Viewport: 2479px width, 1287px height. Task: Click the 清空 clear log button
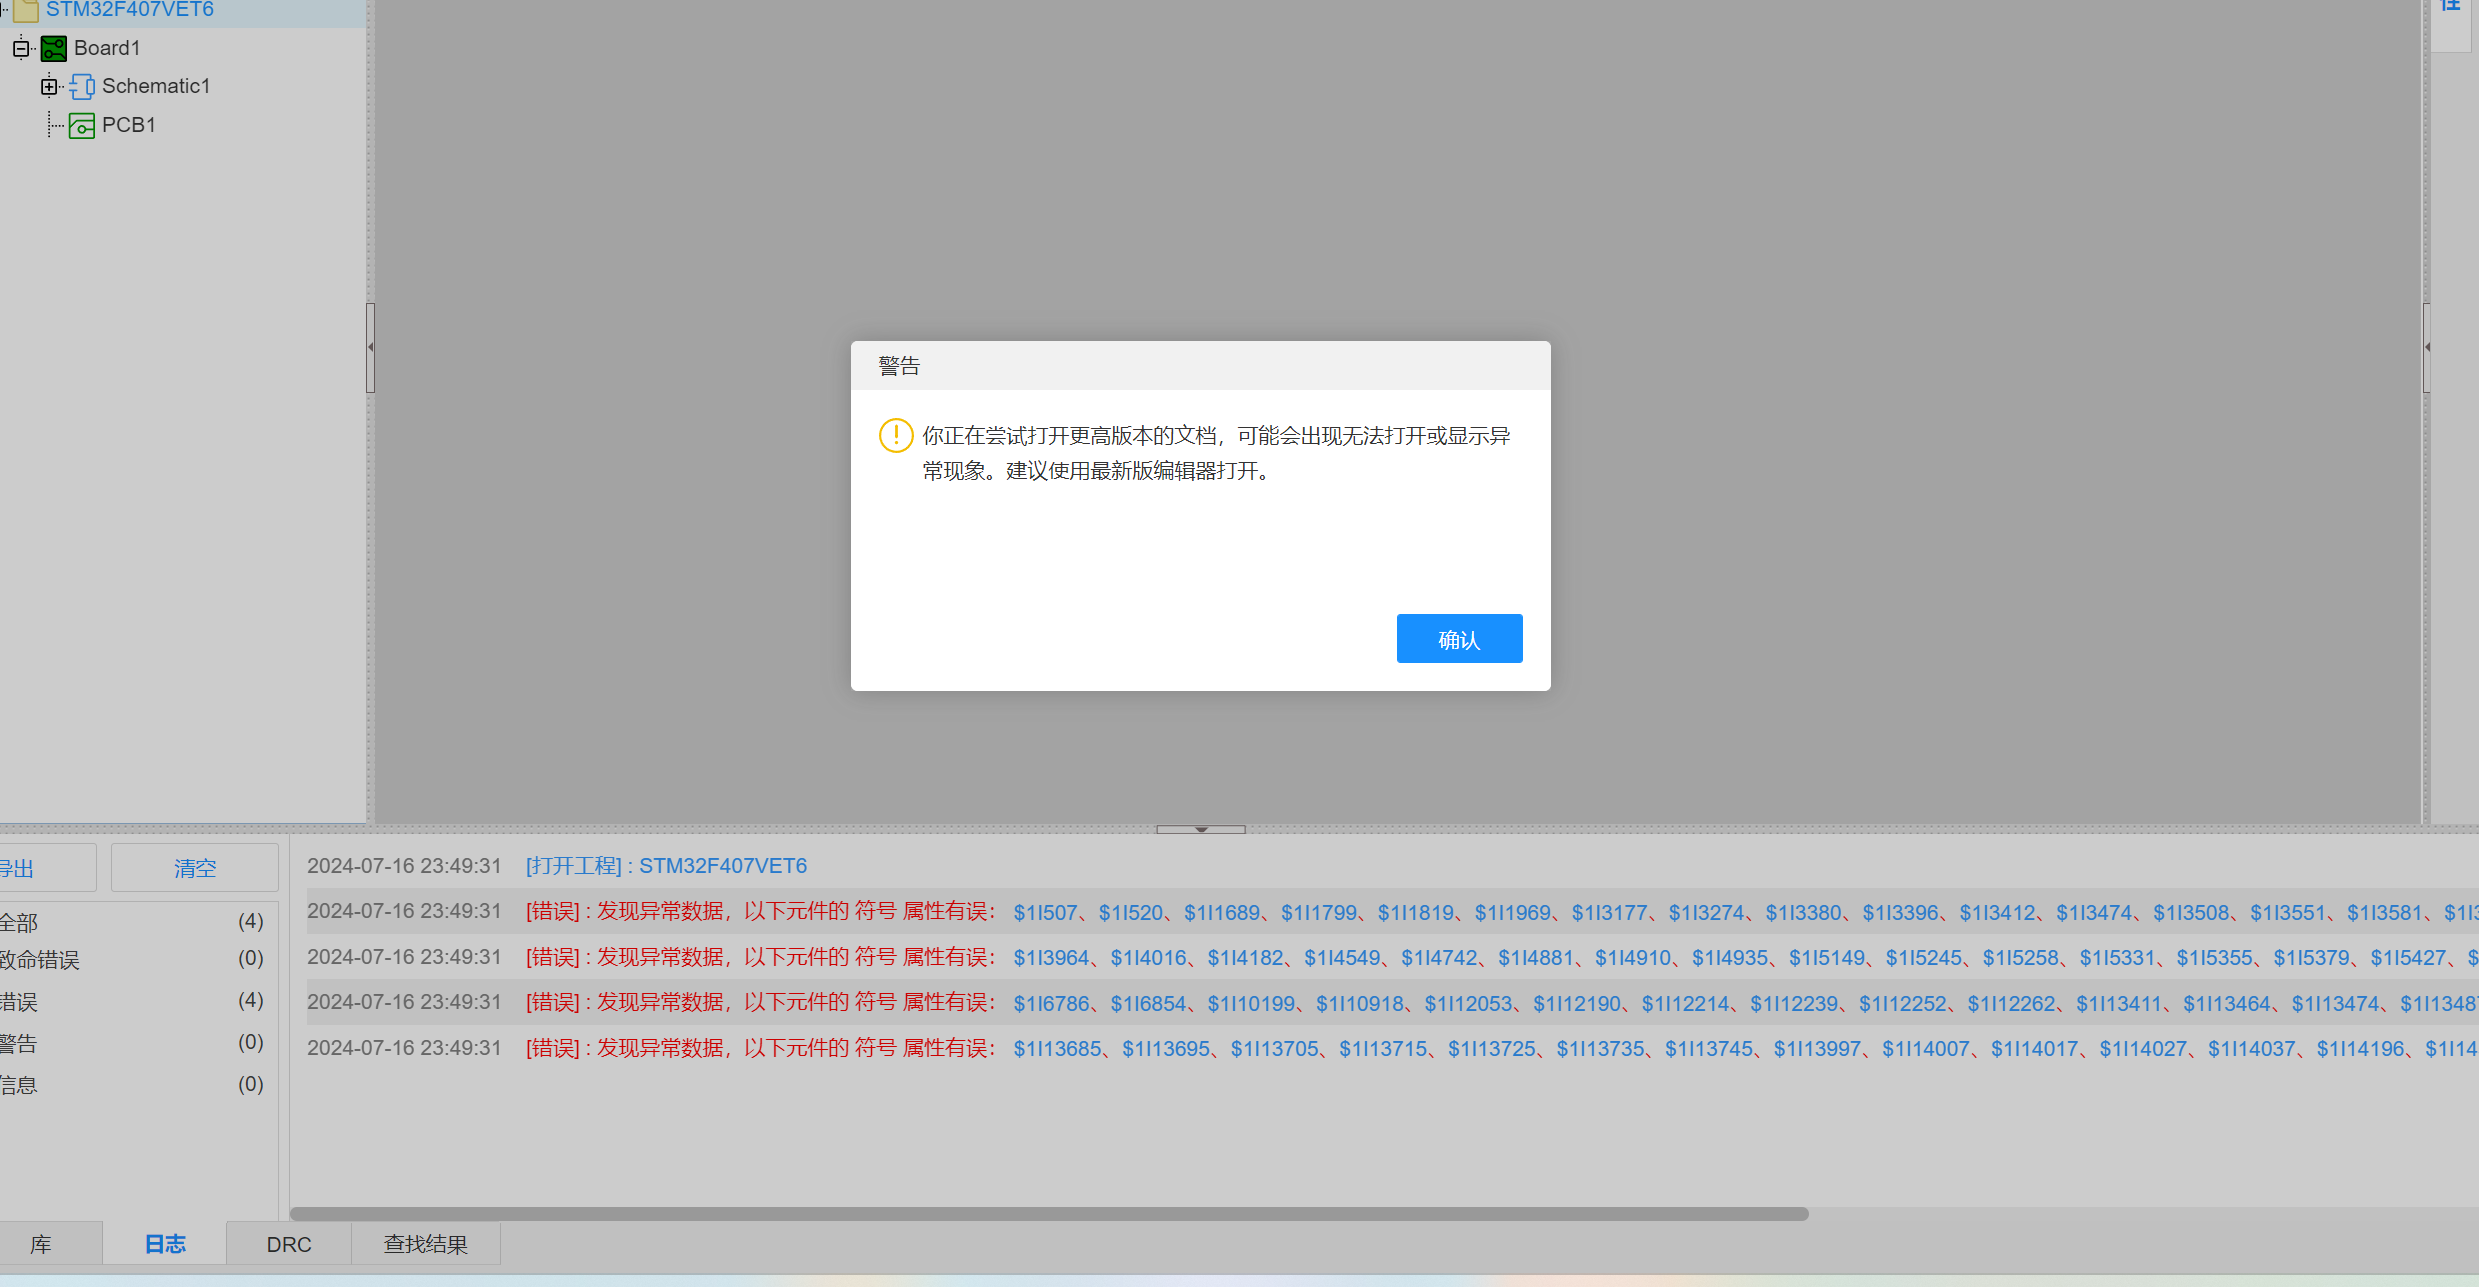[194, 868]
